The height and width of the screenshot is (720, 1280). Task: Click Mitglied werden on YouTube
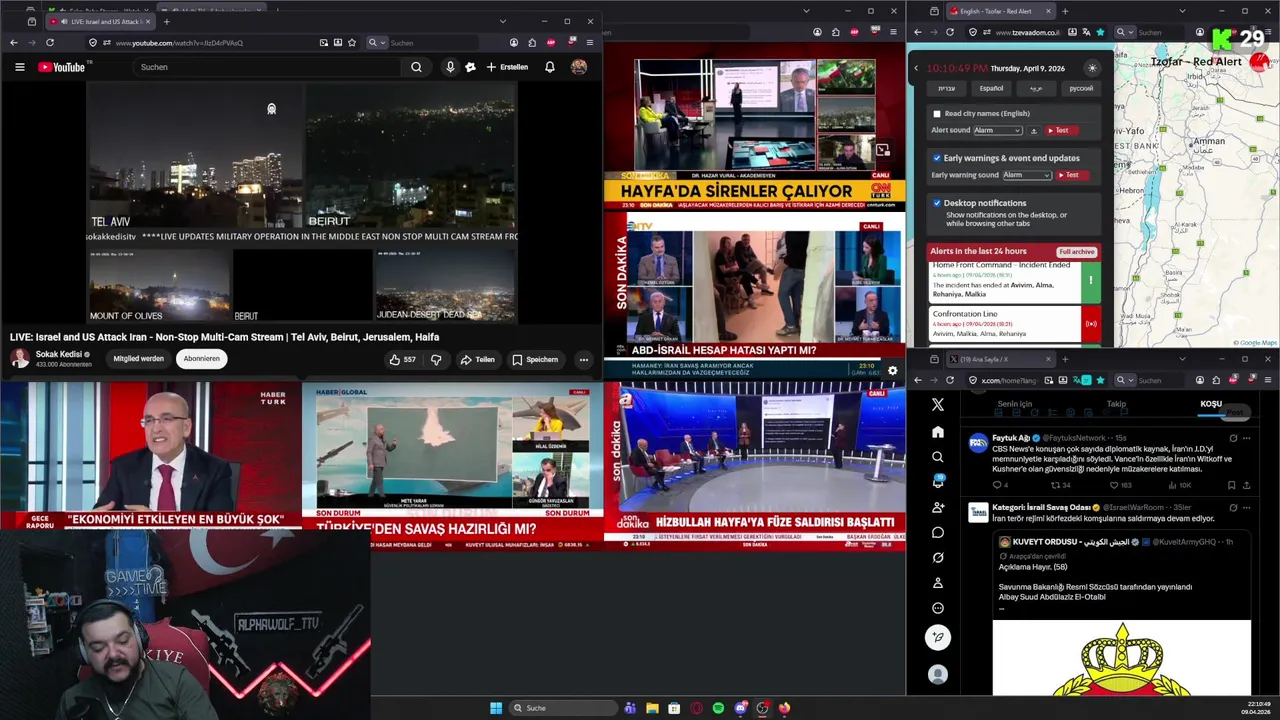point(138,359)
